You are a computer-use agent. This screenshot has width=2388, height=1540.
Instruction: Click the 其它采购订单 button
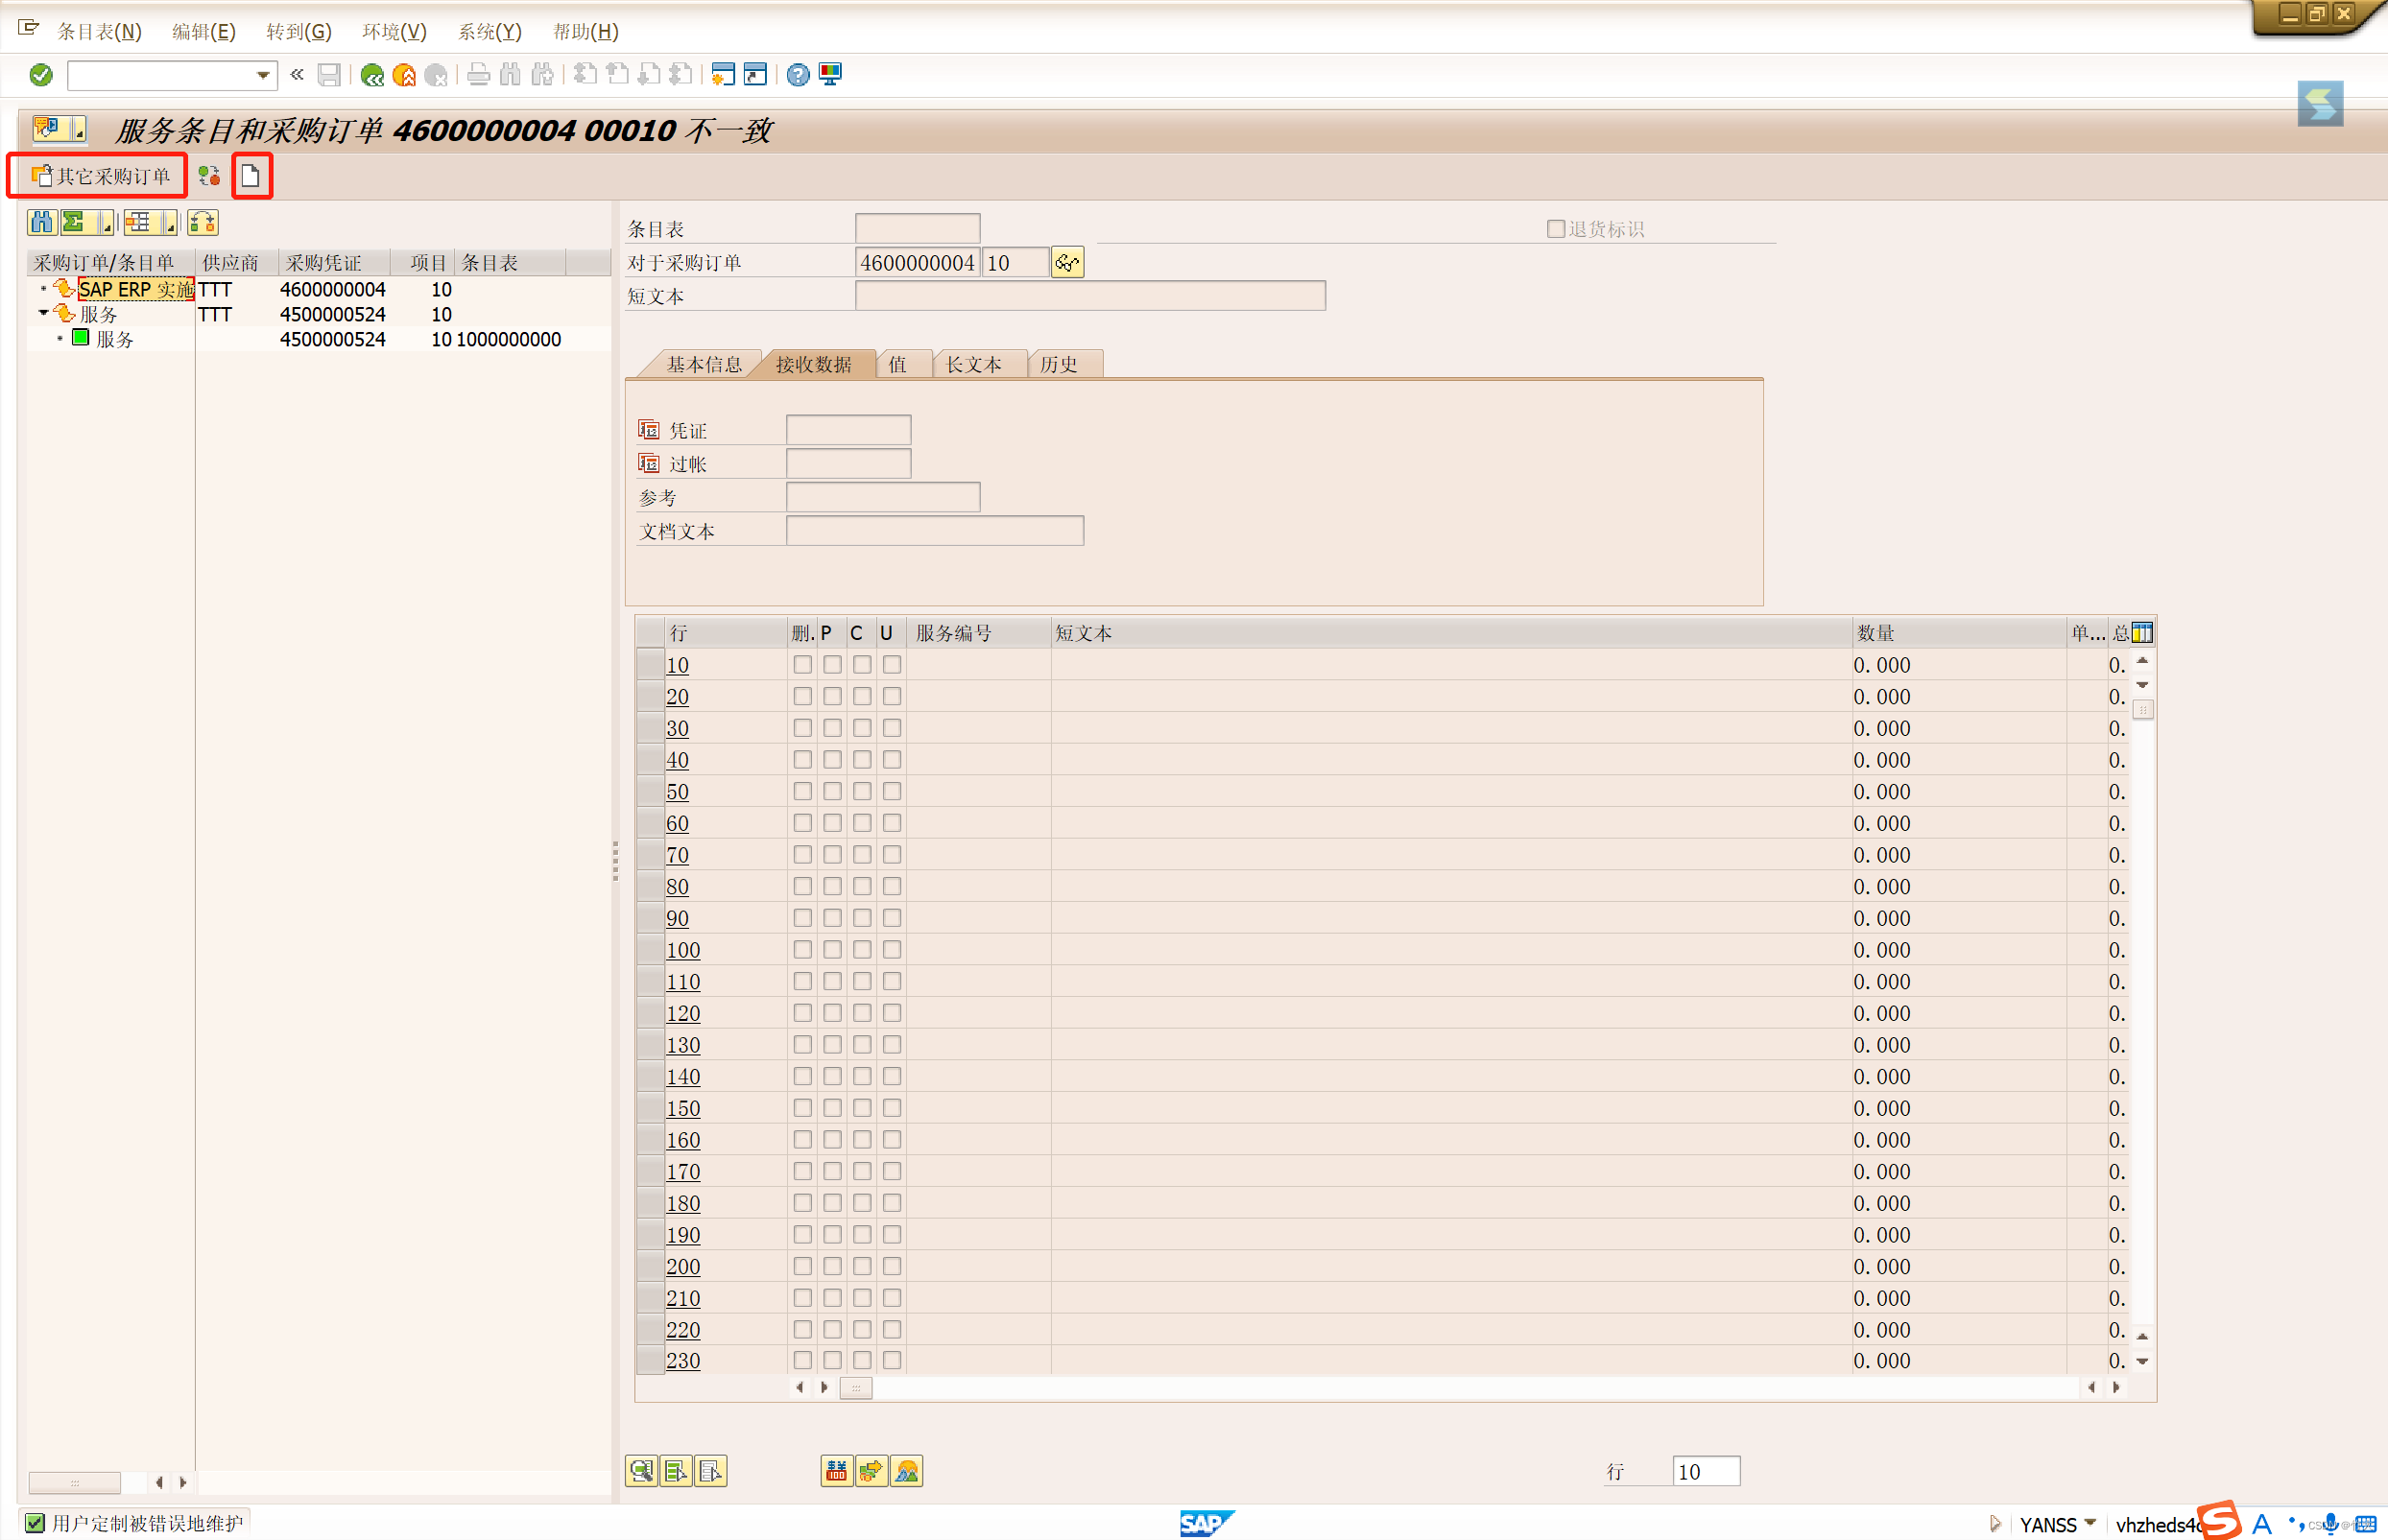pos(101,176)
